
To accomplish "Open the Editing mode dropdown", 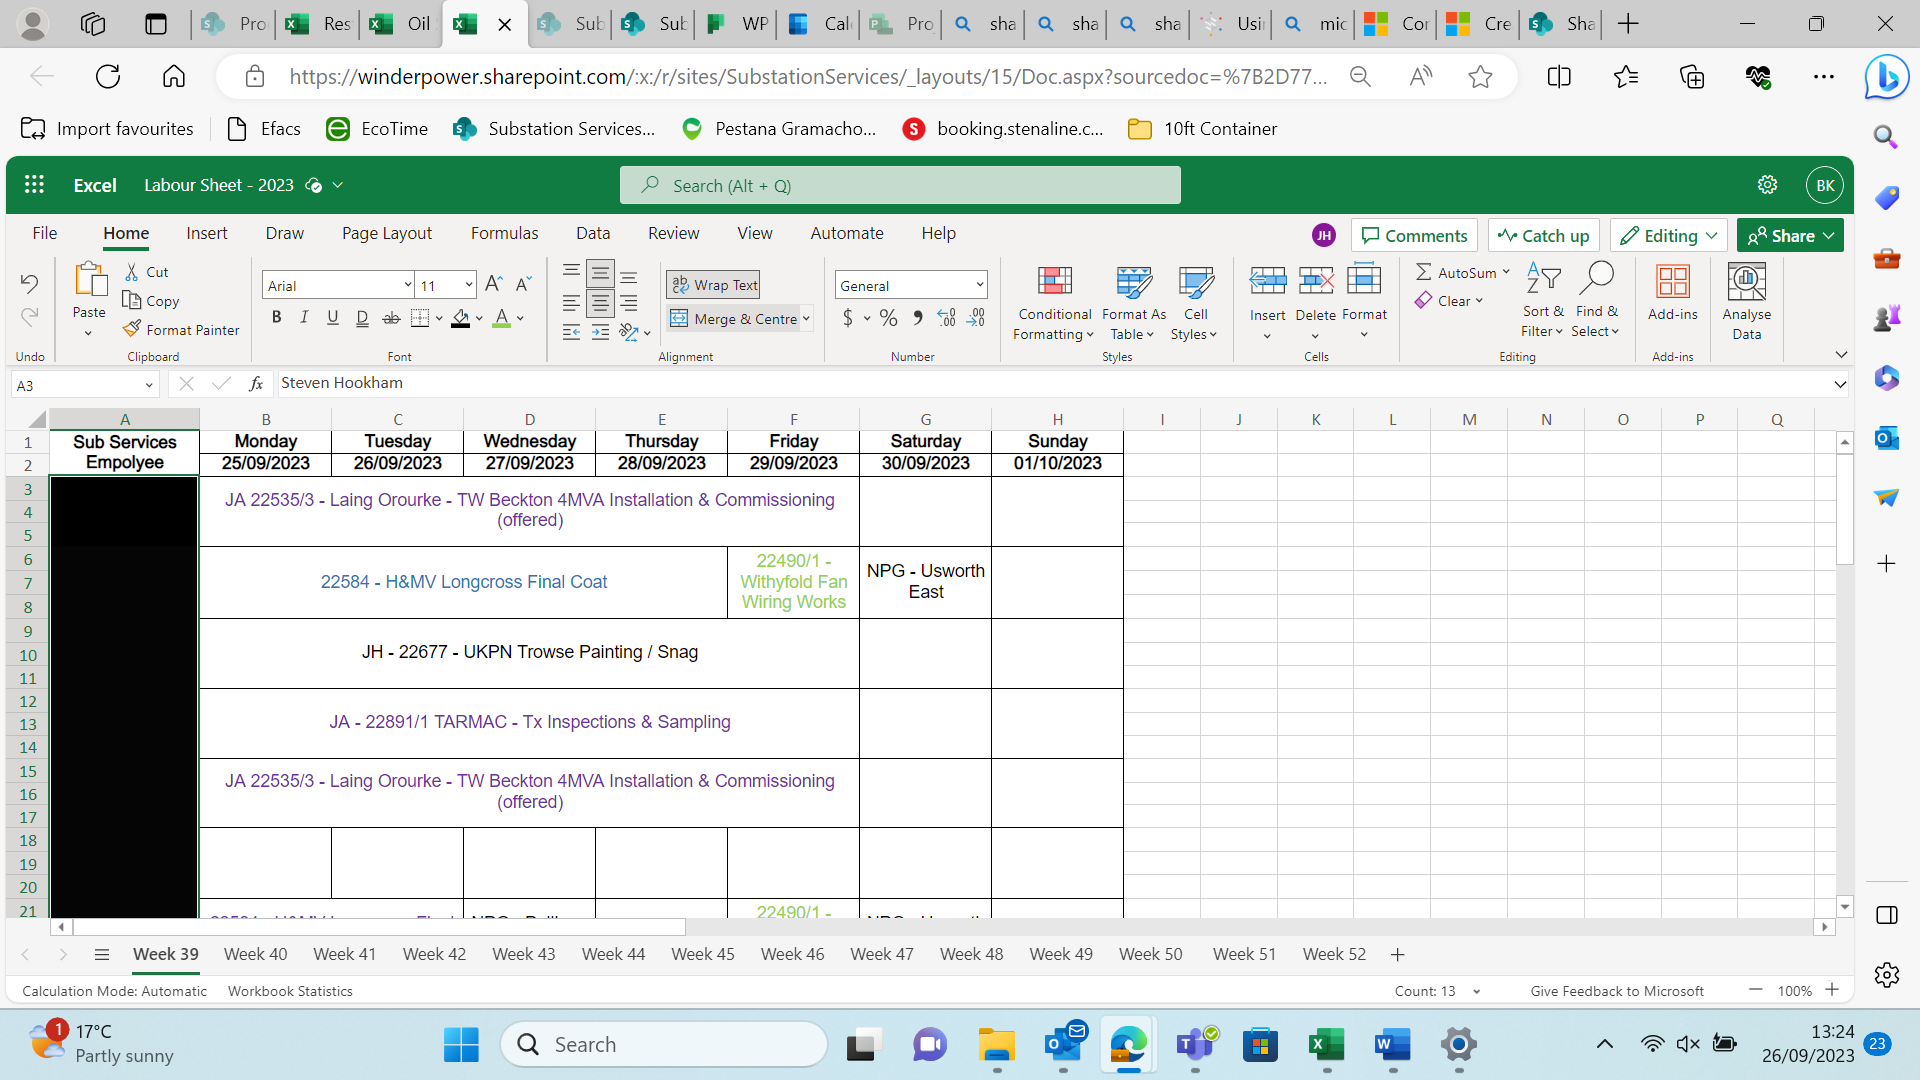I will [x=1668, y=236].
